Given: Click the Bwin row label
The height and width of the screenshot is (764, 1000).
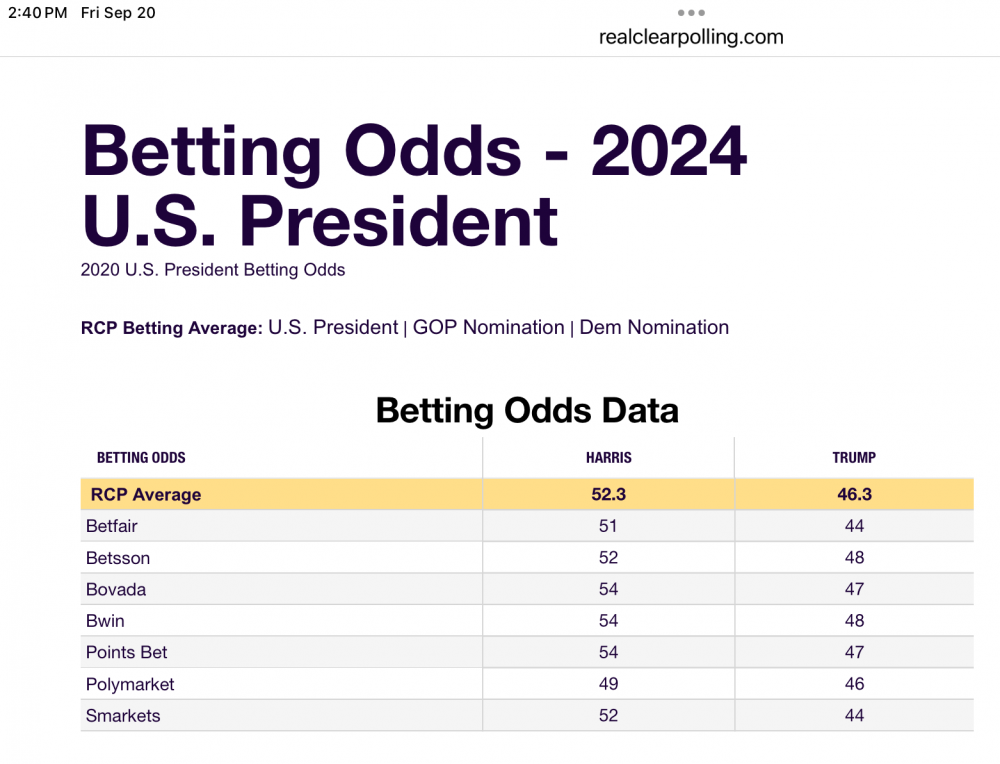Looking at the screenshot, I should [105, 621].
